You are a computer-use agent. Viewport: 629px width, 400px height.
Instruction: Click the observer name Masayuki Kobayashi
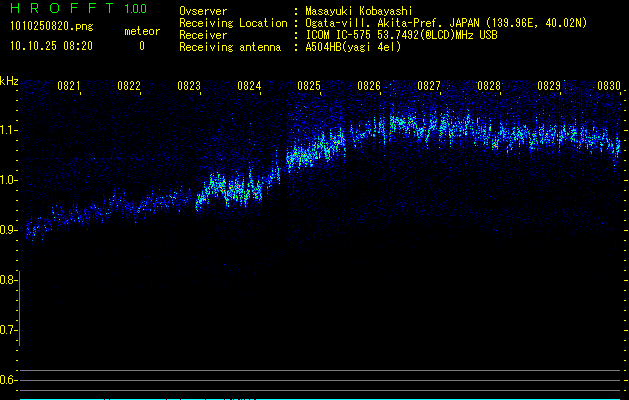coord(359,11)
